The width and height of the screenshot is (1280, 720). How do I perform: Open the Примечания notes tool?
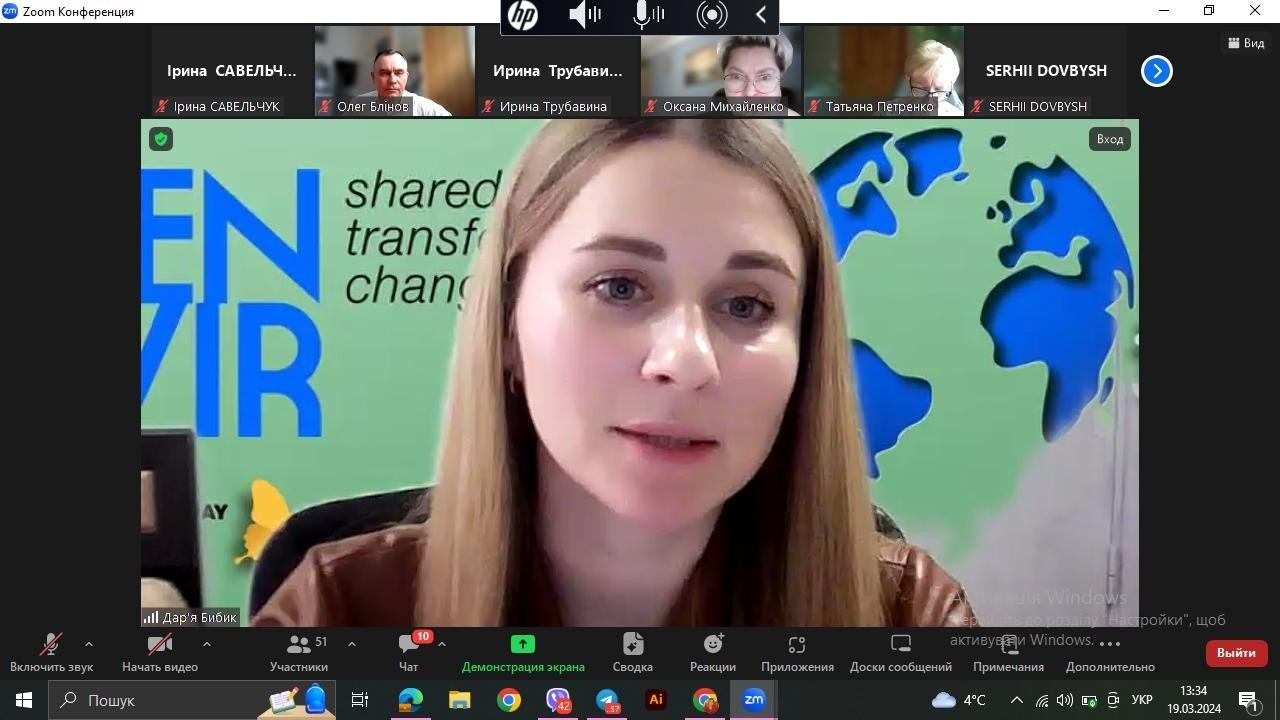pyautogui.click(x=1008, y=653)
